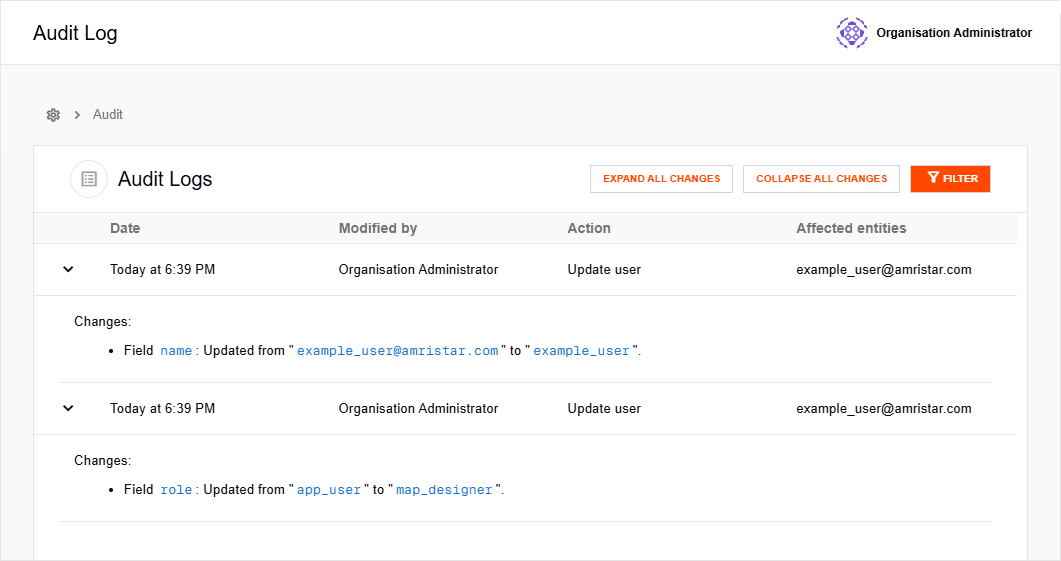
Task: Click the settings gear breadcrumb icon
Action: pyautogui.click(x=53, y=115)
